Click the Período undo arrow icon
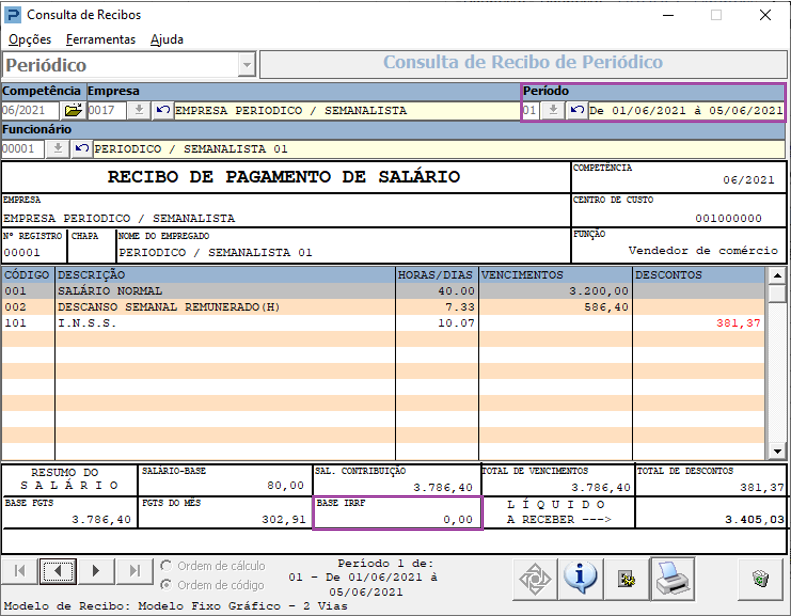Screen dimensions: 793x616 point(577,110)
